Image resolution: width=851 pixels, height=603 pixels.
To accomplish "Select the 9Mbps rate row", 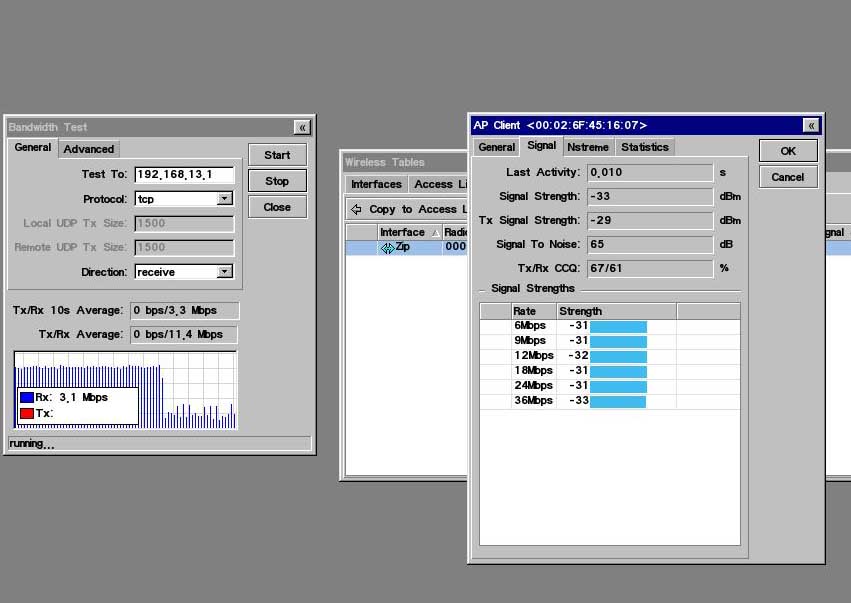I will click(610, 341).
